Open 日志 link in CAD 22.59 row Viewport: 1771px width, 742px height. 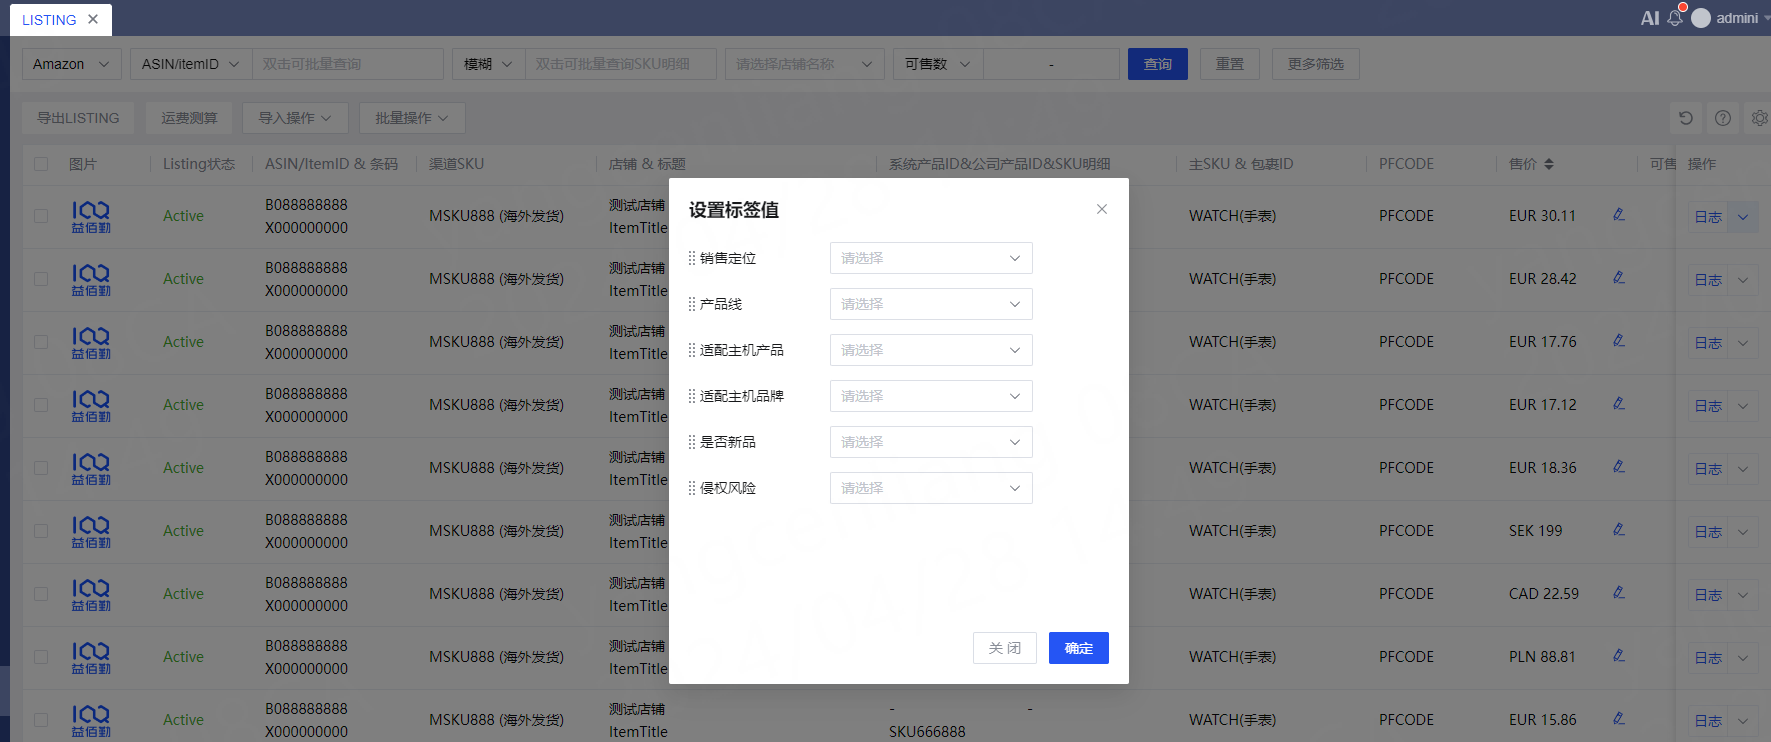click(1707, 595)
